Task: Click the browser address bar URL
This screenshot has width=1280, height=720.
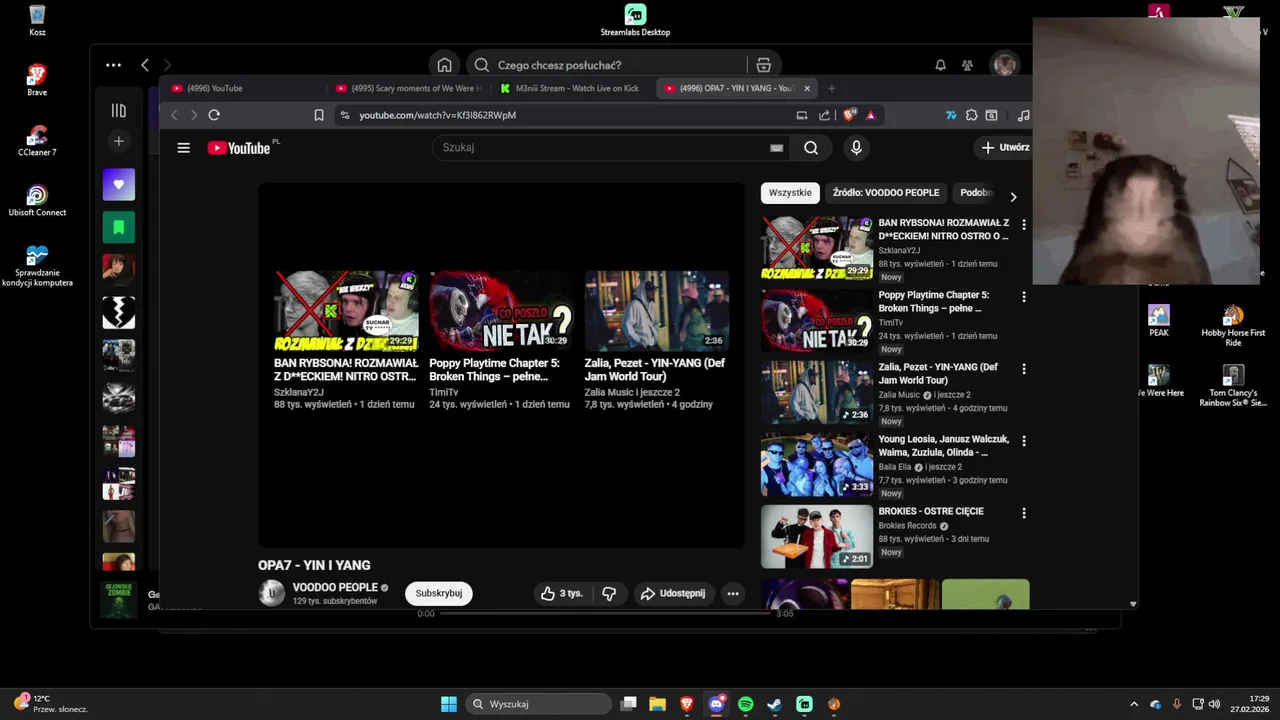Action: click(x=438, y=115)
